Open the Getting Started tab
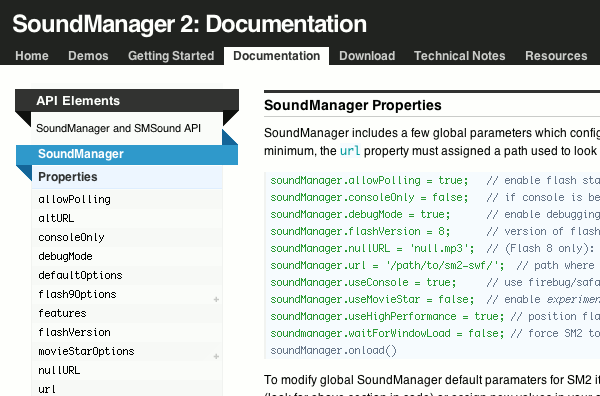600x396 pixels. [x=171, y=56]
